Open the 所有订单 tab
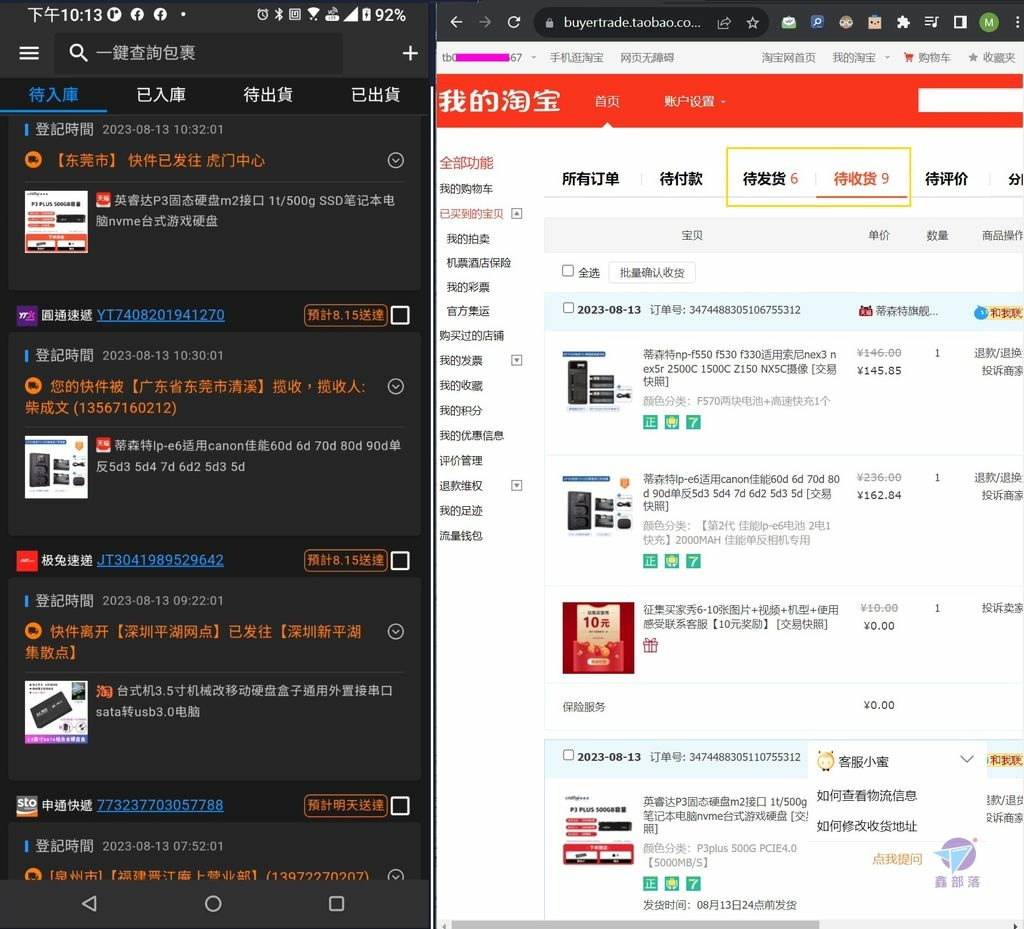 tap(590, 178)
